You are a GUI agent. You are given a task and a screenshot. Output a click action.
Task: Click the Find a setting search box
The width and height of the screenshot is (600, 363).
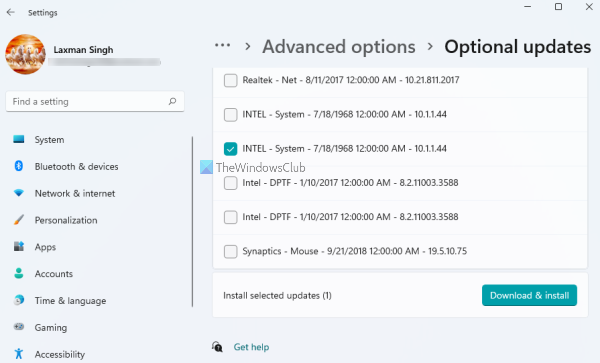click(95, 101)
